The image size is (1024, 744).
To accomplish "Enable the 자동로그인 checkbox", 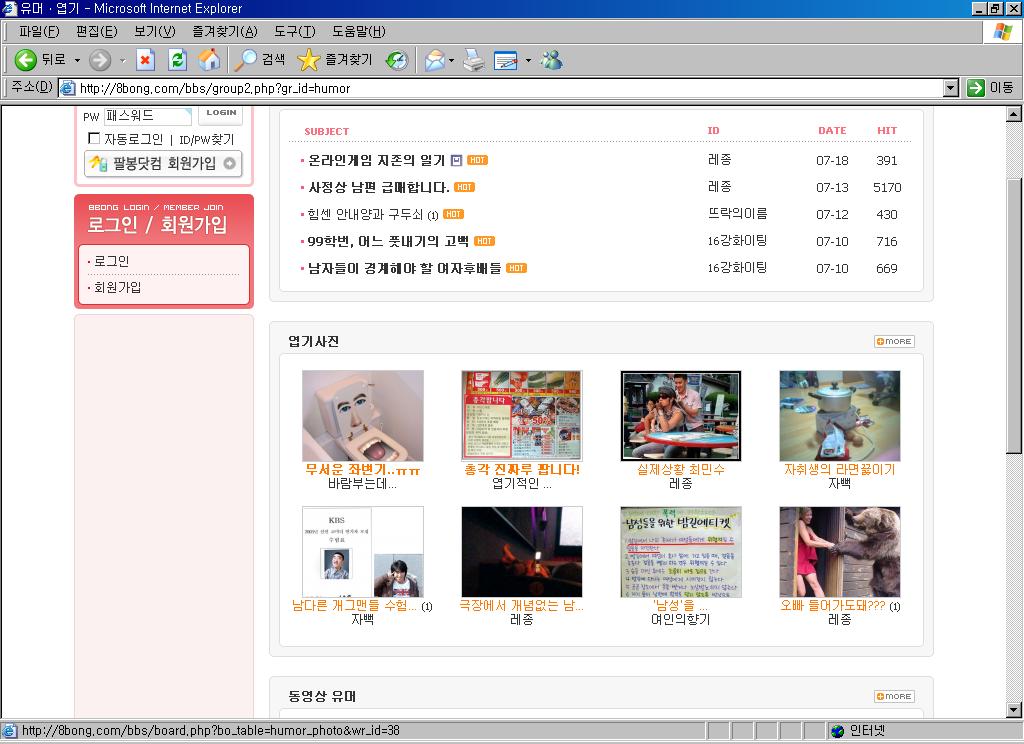I will pos(94,139).
